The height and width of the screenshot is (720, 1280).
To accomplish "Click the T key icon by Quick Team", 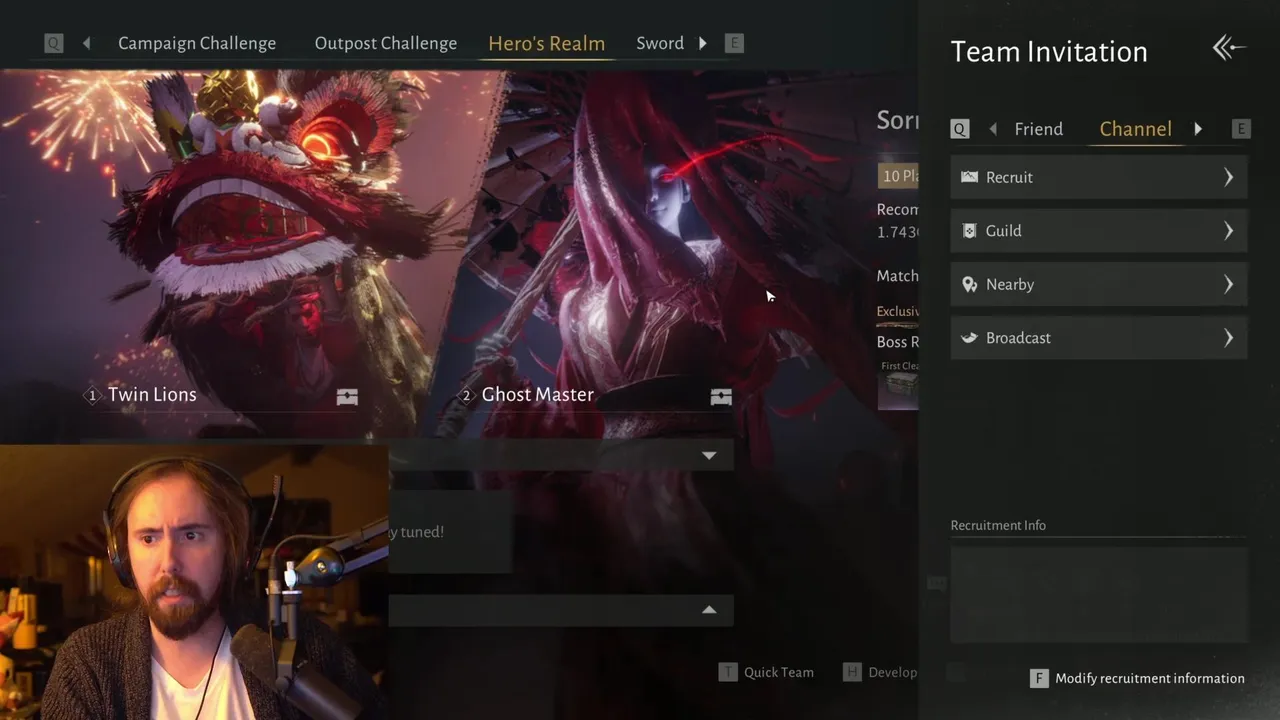I will click(728, 672).
